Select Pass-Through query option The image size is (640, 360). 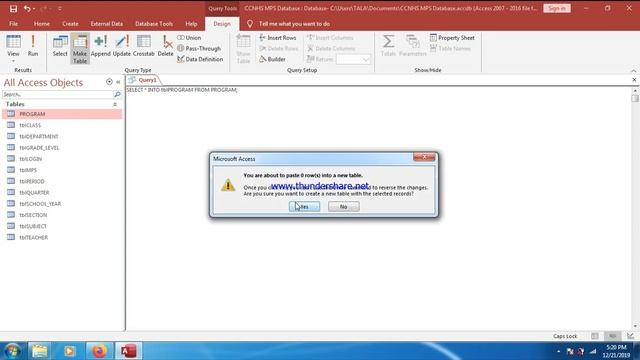(x=199, y=48)
